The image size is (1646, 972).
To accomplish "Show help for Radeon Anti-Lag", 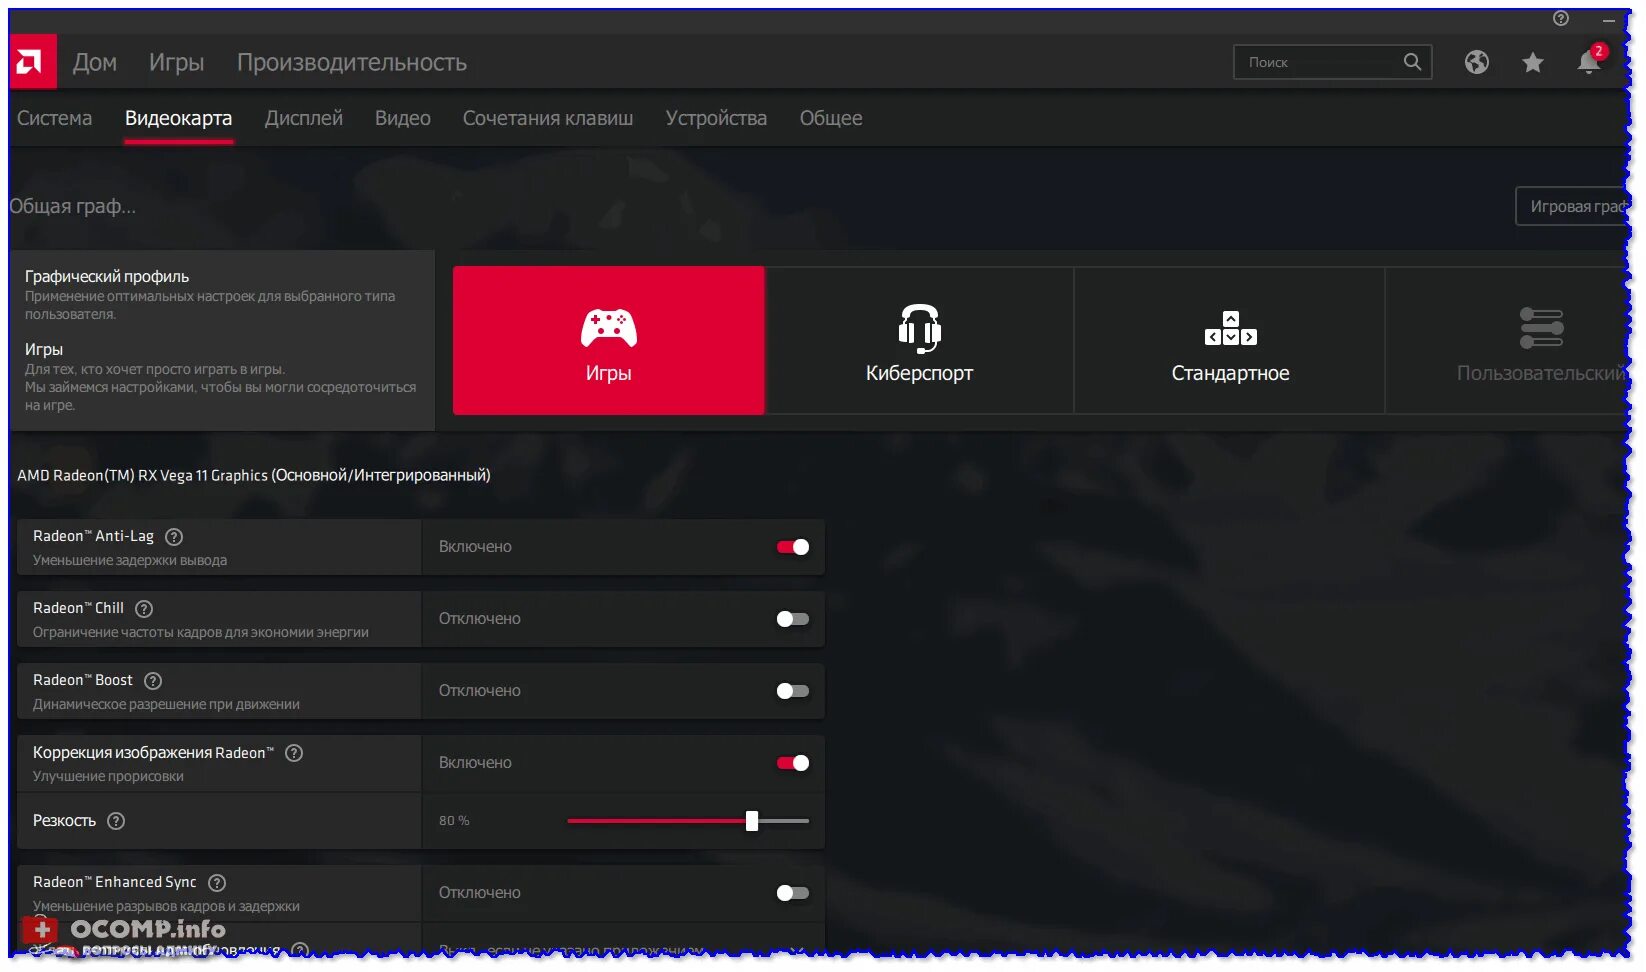I will coord(174,537).
